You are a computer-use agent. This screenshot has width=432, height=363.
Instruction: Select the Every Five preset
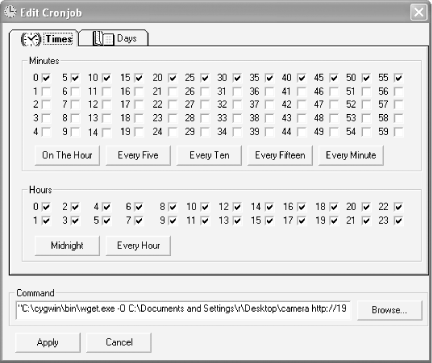pyautogui.click(x=138, y=155)
